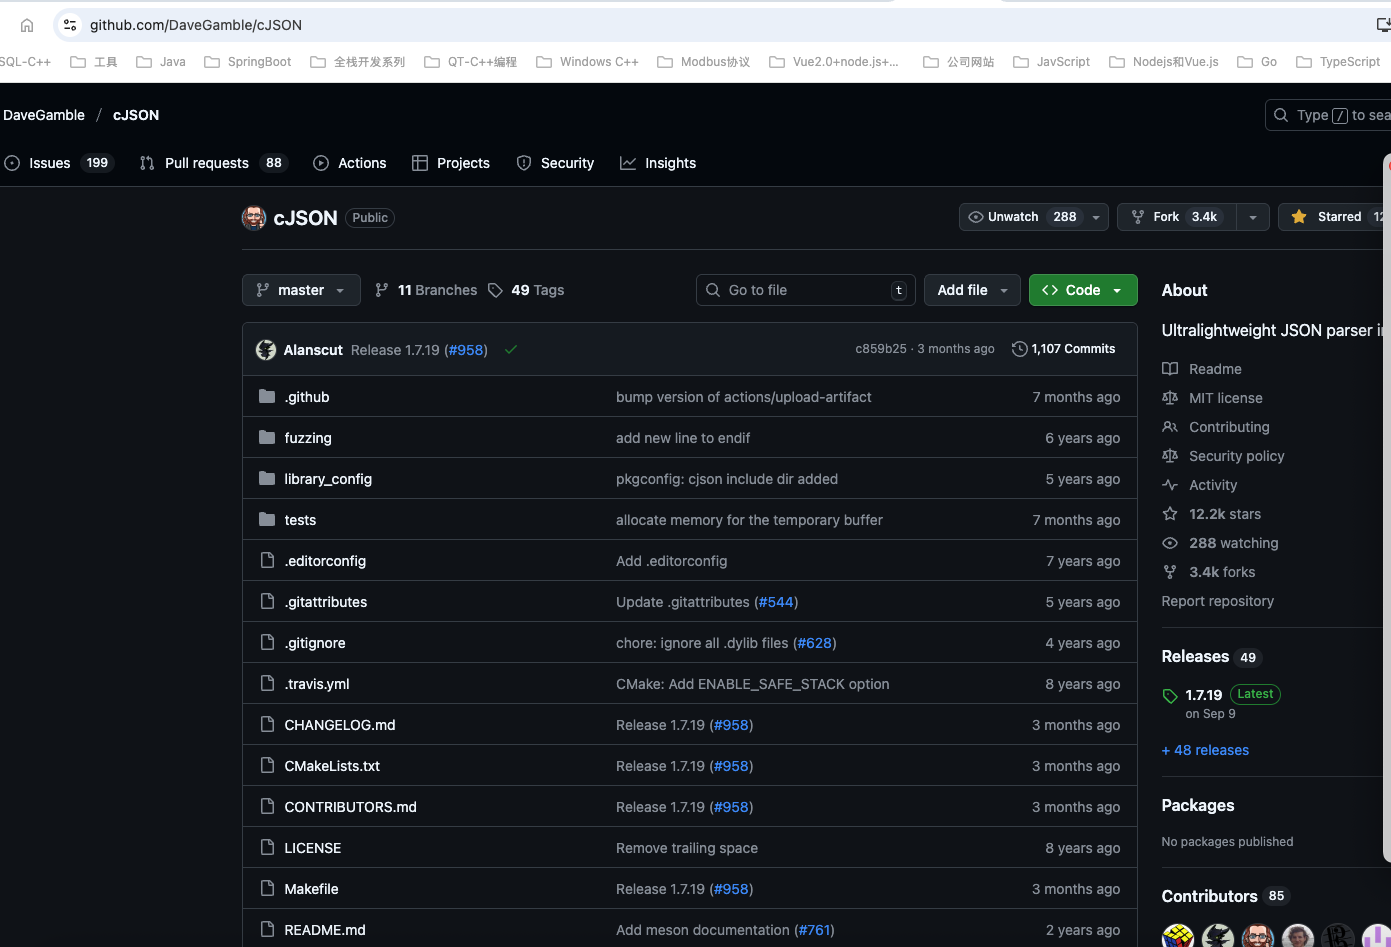Open the 工具 bookmark folder
The width and height of the screenshot is (1391, 947).
point(94,62)
